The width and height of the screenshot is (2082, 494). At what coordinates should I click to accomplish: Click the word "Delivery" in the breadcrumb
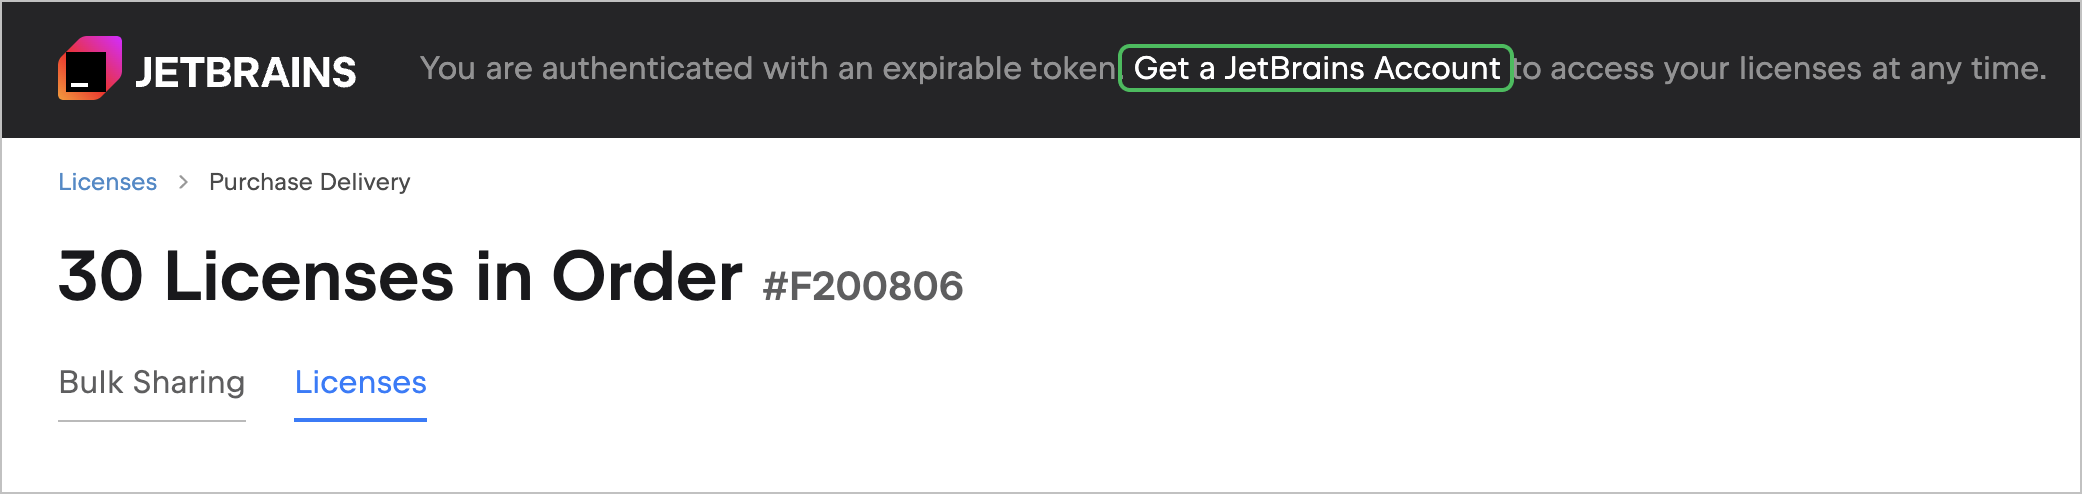point(365,182)
